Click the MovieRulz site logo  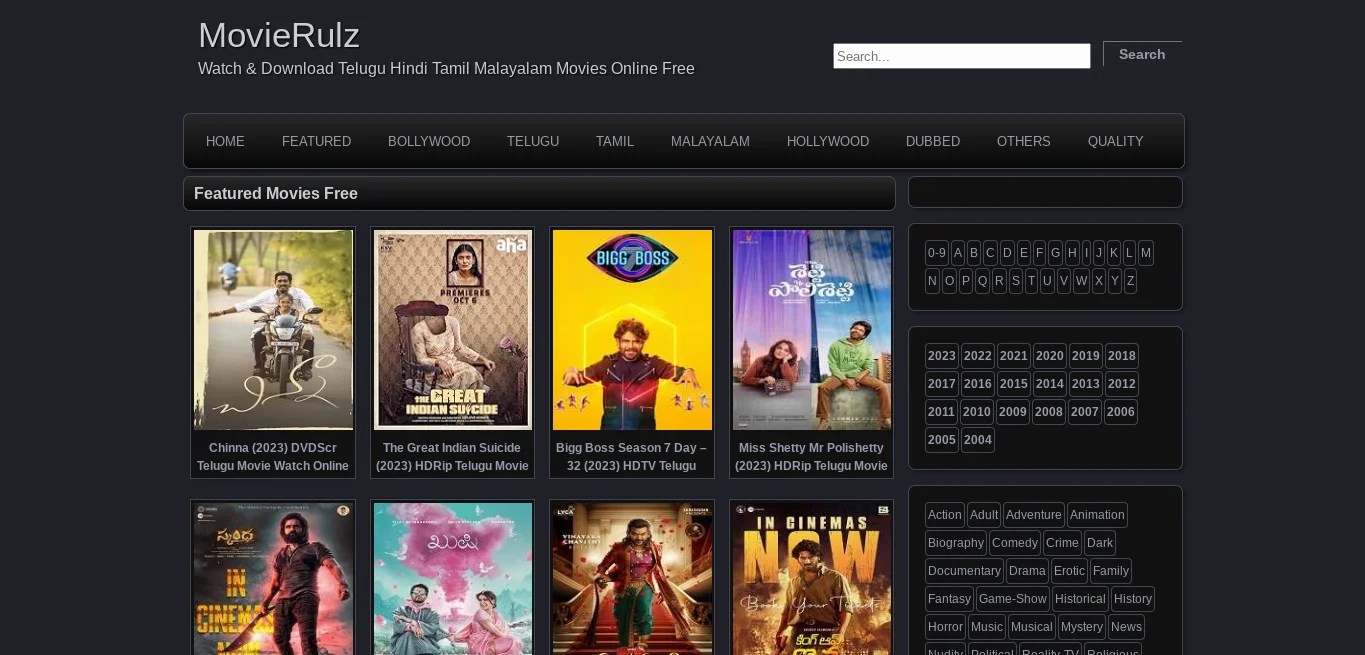pos(279,35)
